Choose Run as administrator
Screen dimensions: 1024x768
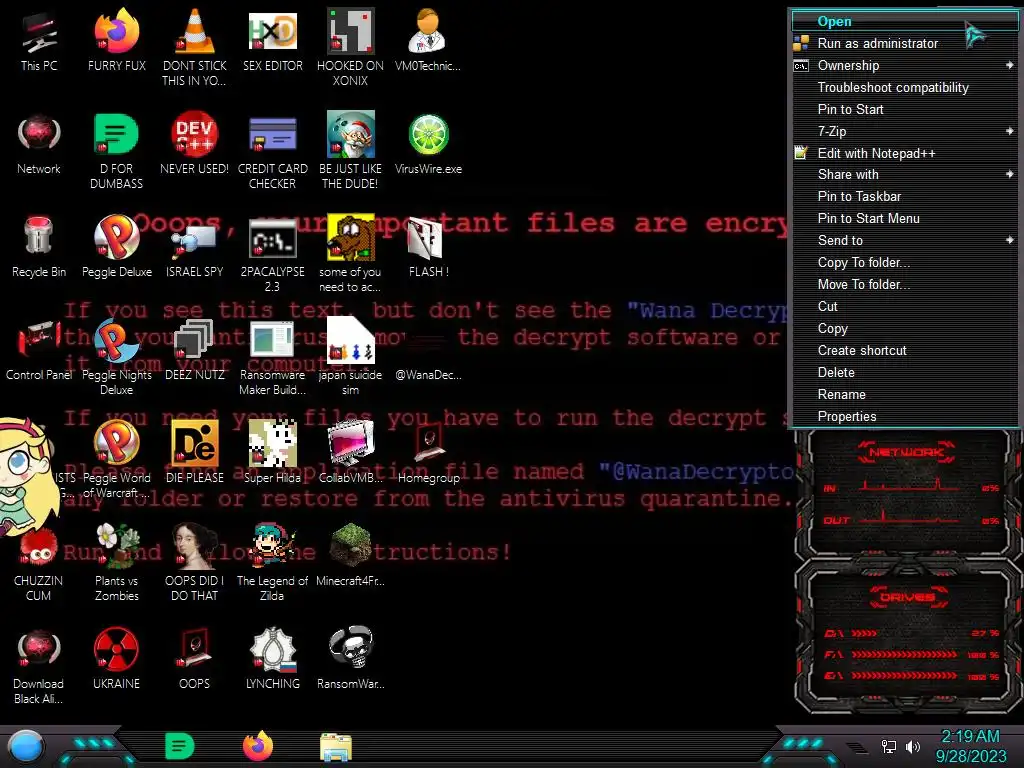pyautogui.click(x=904, y=43)
